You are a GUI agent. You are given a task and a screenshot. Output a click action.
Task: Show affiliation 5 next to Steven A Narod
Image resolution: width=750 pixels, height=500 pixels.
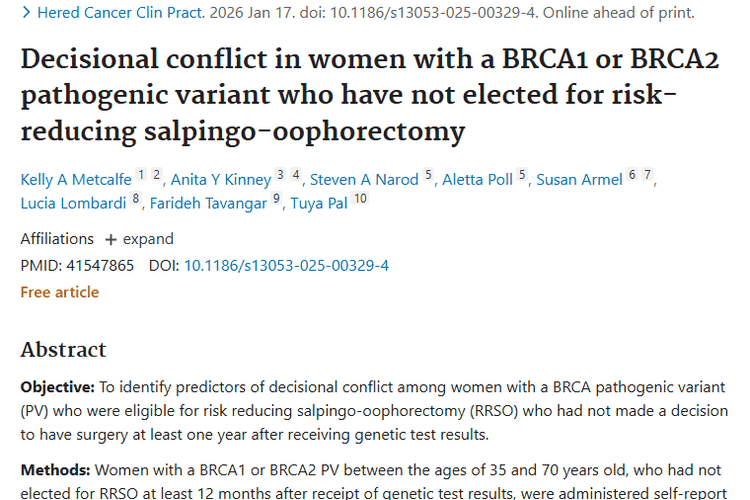(429, 175)
